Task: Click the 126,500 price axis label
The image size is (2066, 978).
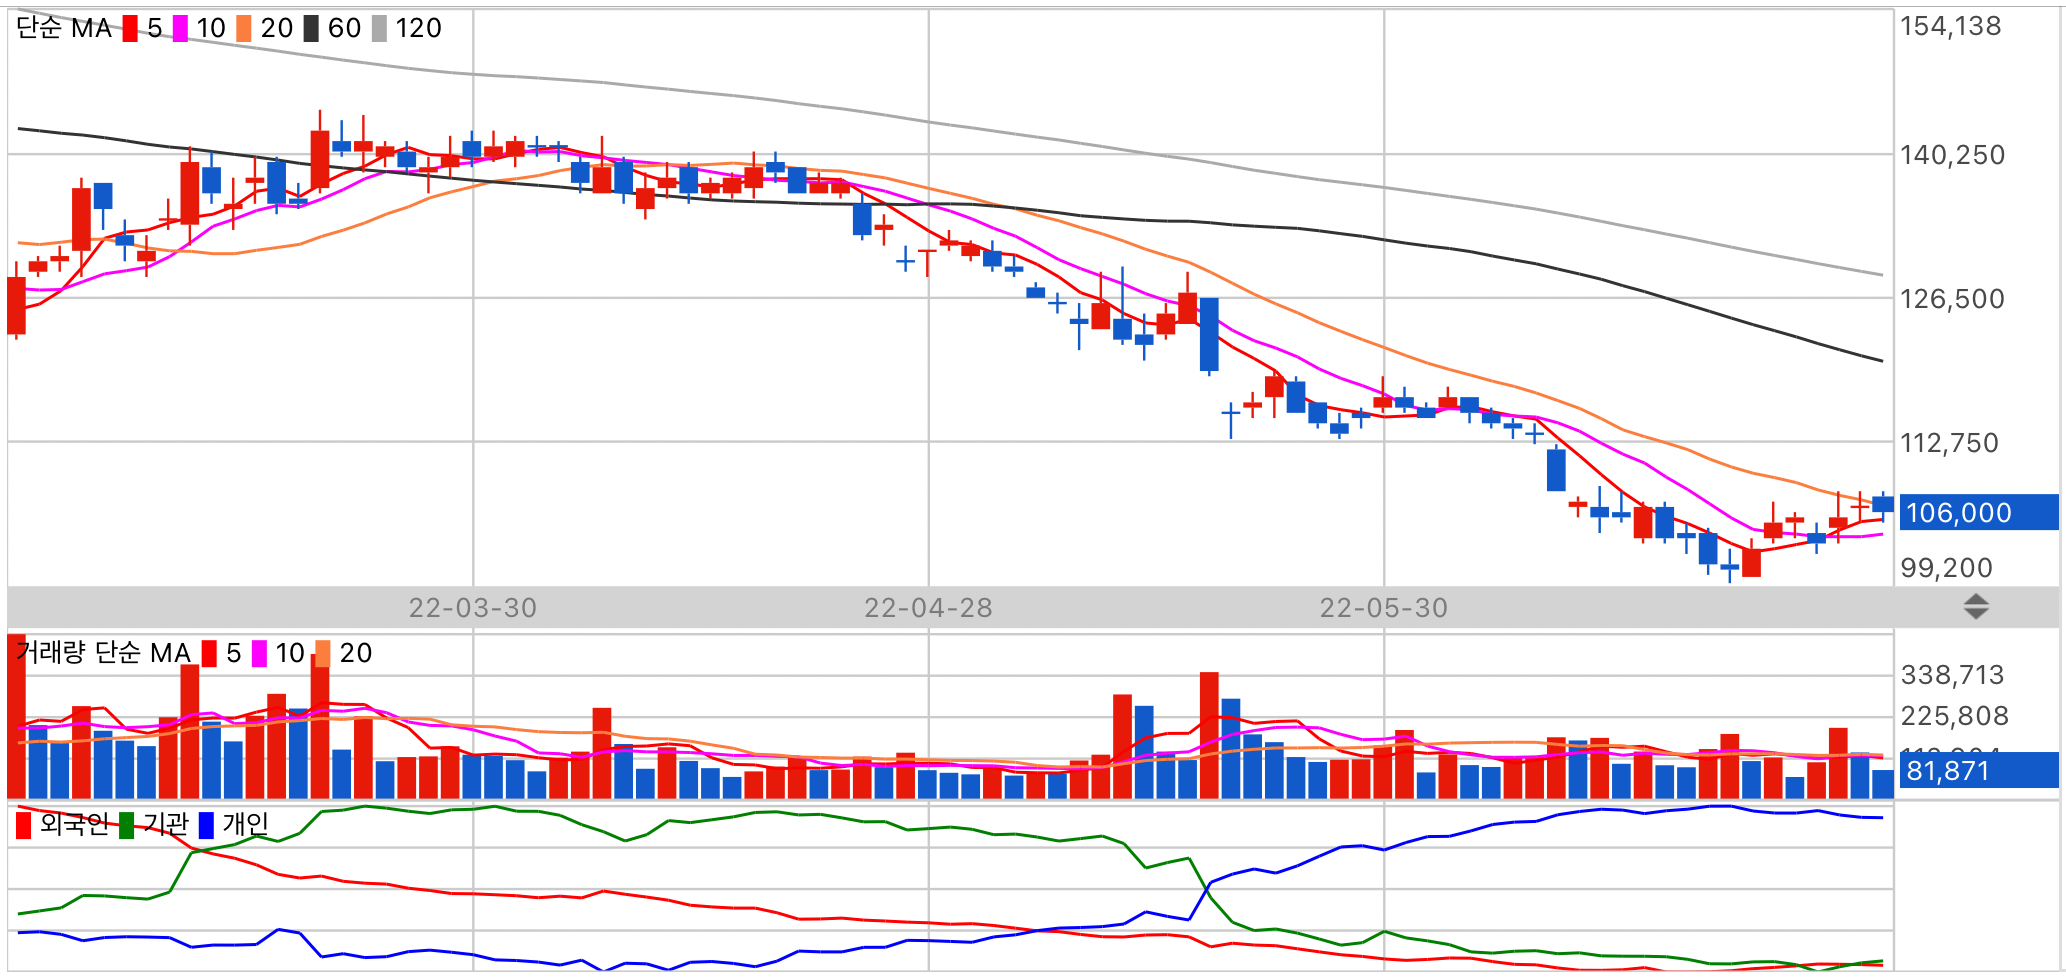Action: tap(1953, 299)
